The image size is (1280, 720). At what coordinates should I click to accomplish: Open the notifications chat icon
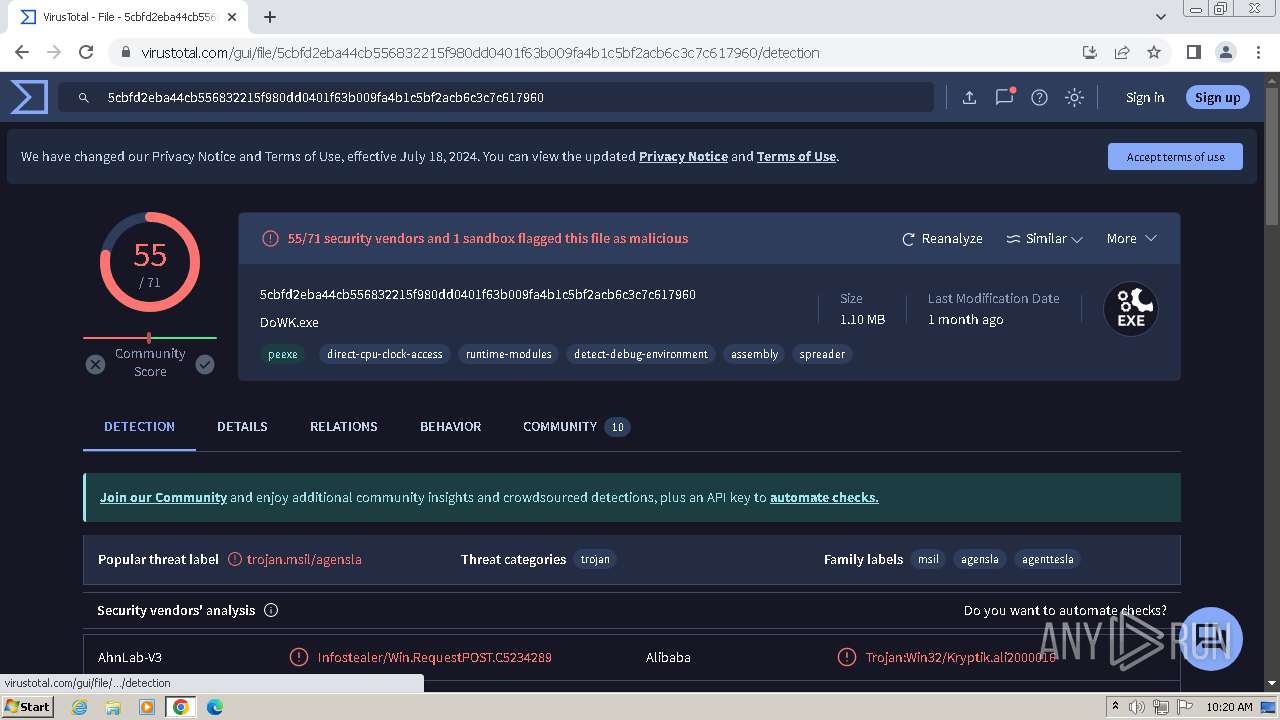(x=1004, y=97)
